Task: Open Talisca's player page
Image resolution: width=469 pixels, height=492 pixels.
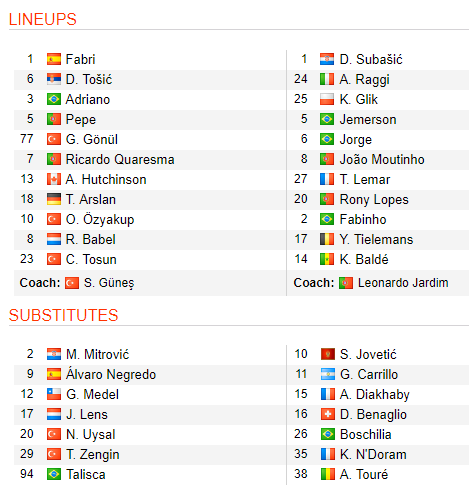Action: tap(86, 474)
